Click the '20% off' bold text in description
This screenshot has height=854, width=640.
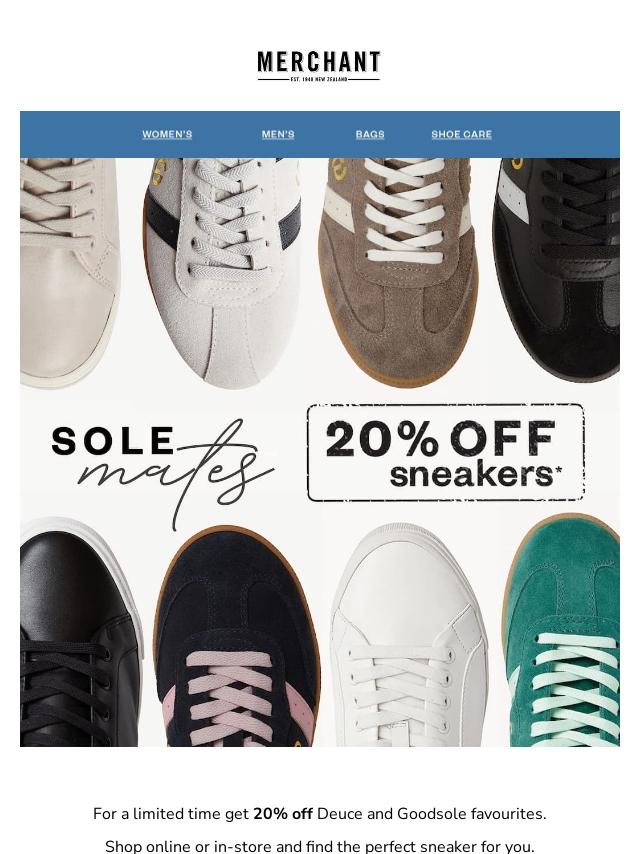pyautogui.click(x=283, y=814)
